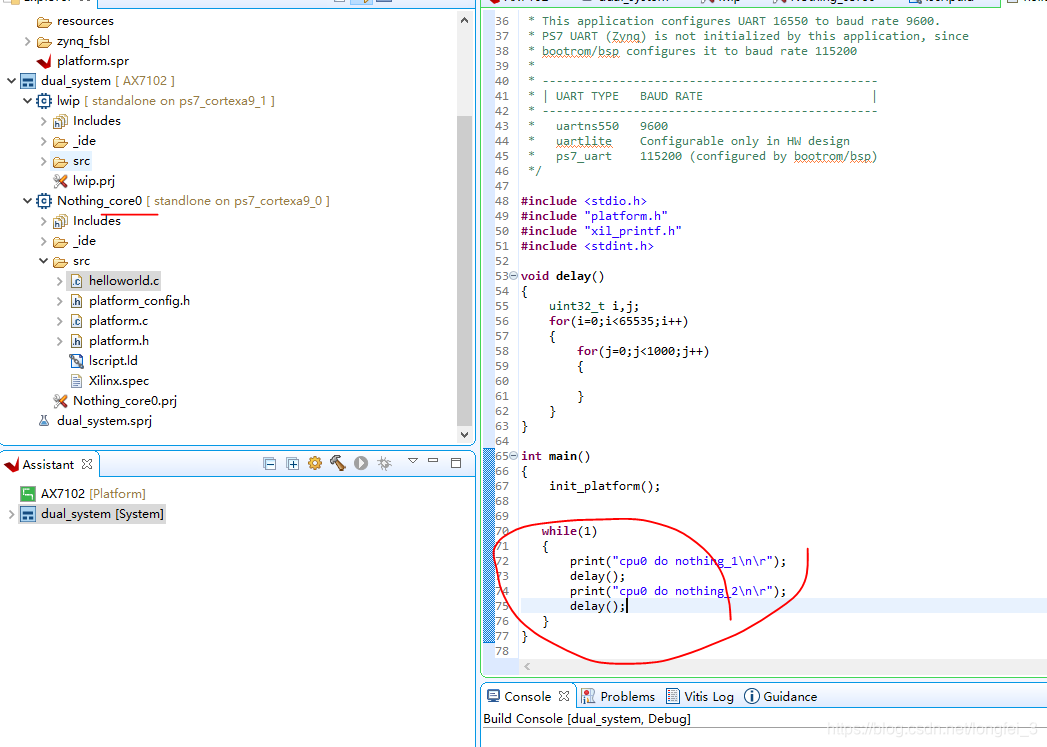Select AX7102 [Platform] in Assistant
This screenshot has width=1047, height=747.
click(x=92, y=494)
